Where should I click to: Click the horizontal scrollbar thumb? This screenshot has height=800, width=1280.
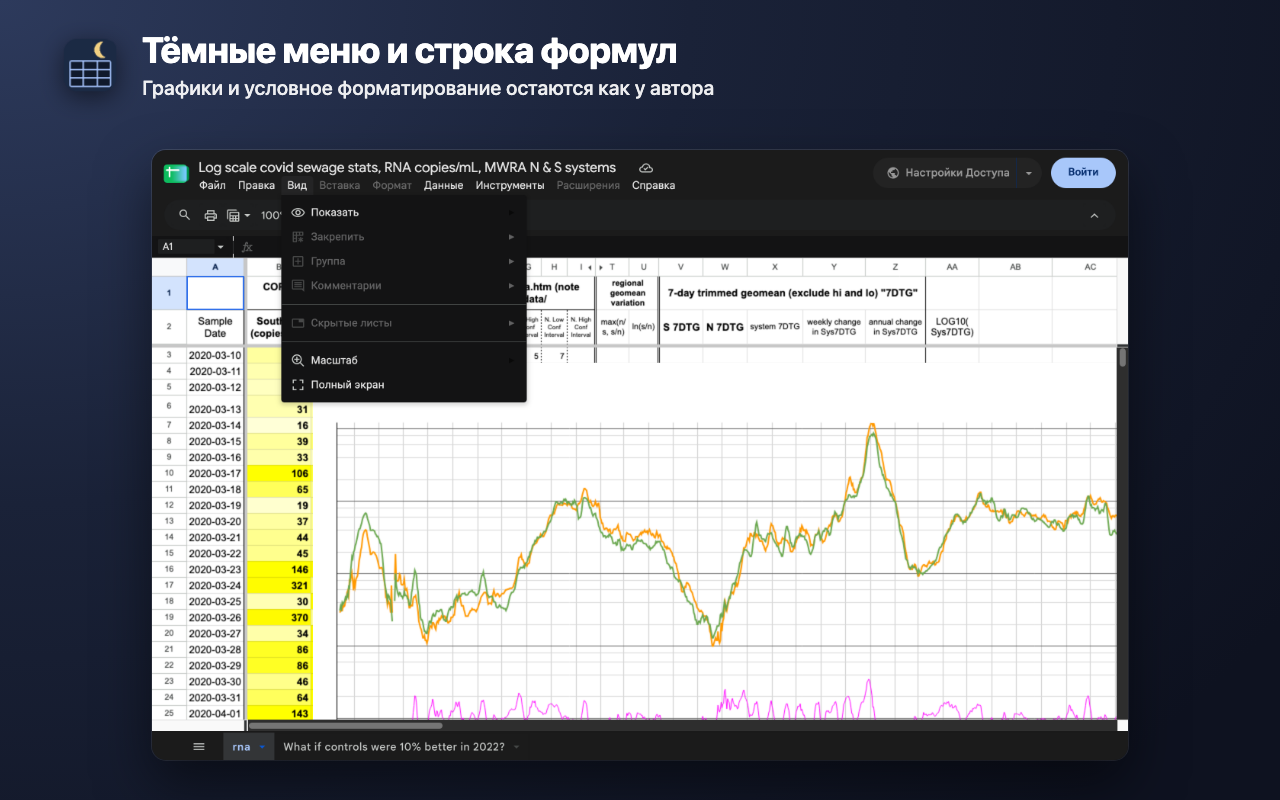pos(345,725)
